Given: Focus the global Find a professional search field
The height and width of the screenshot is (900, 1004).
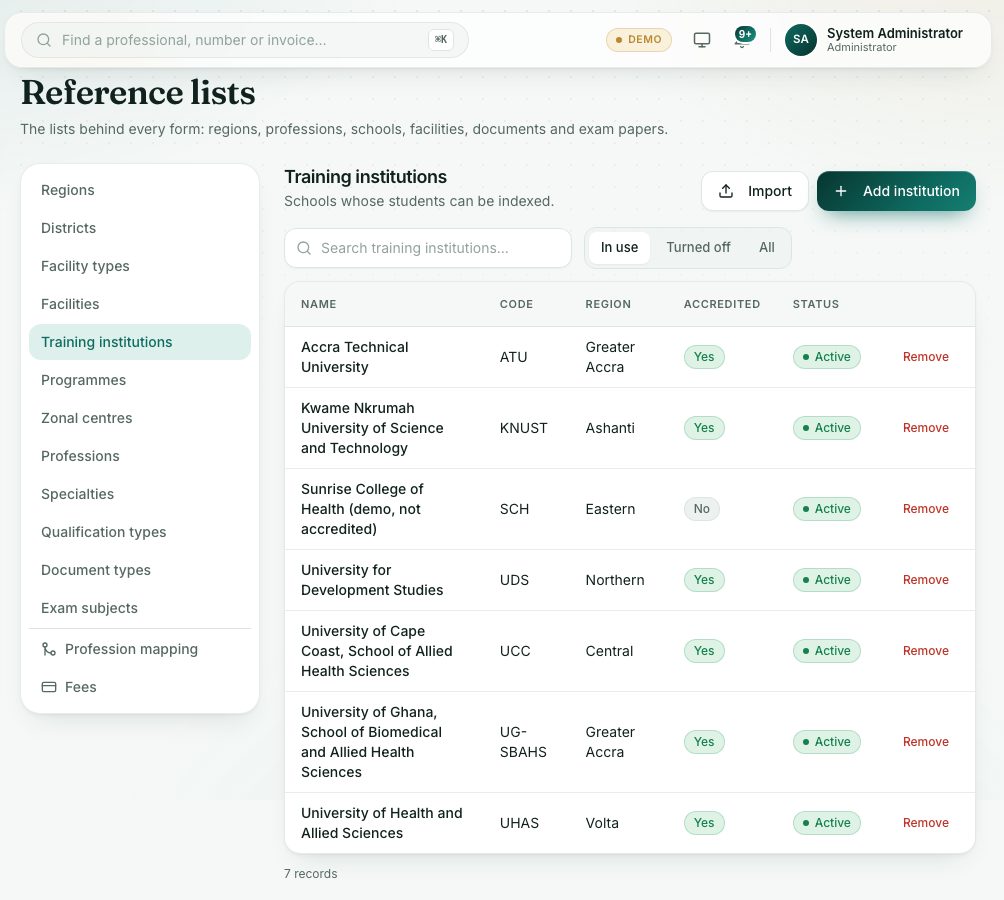Looking at the screenshot, I should (x=245, y=40).
